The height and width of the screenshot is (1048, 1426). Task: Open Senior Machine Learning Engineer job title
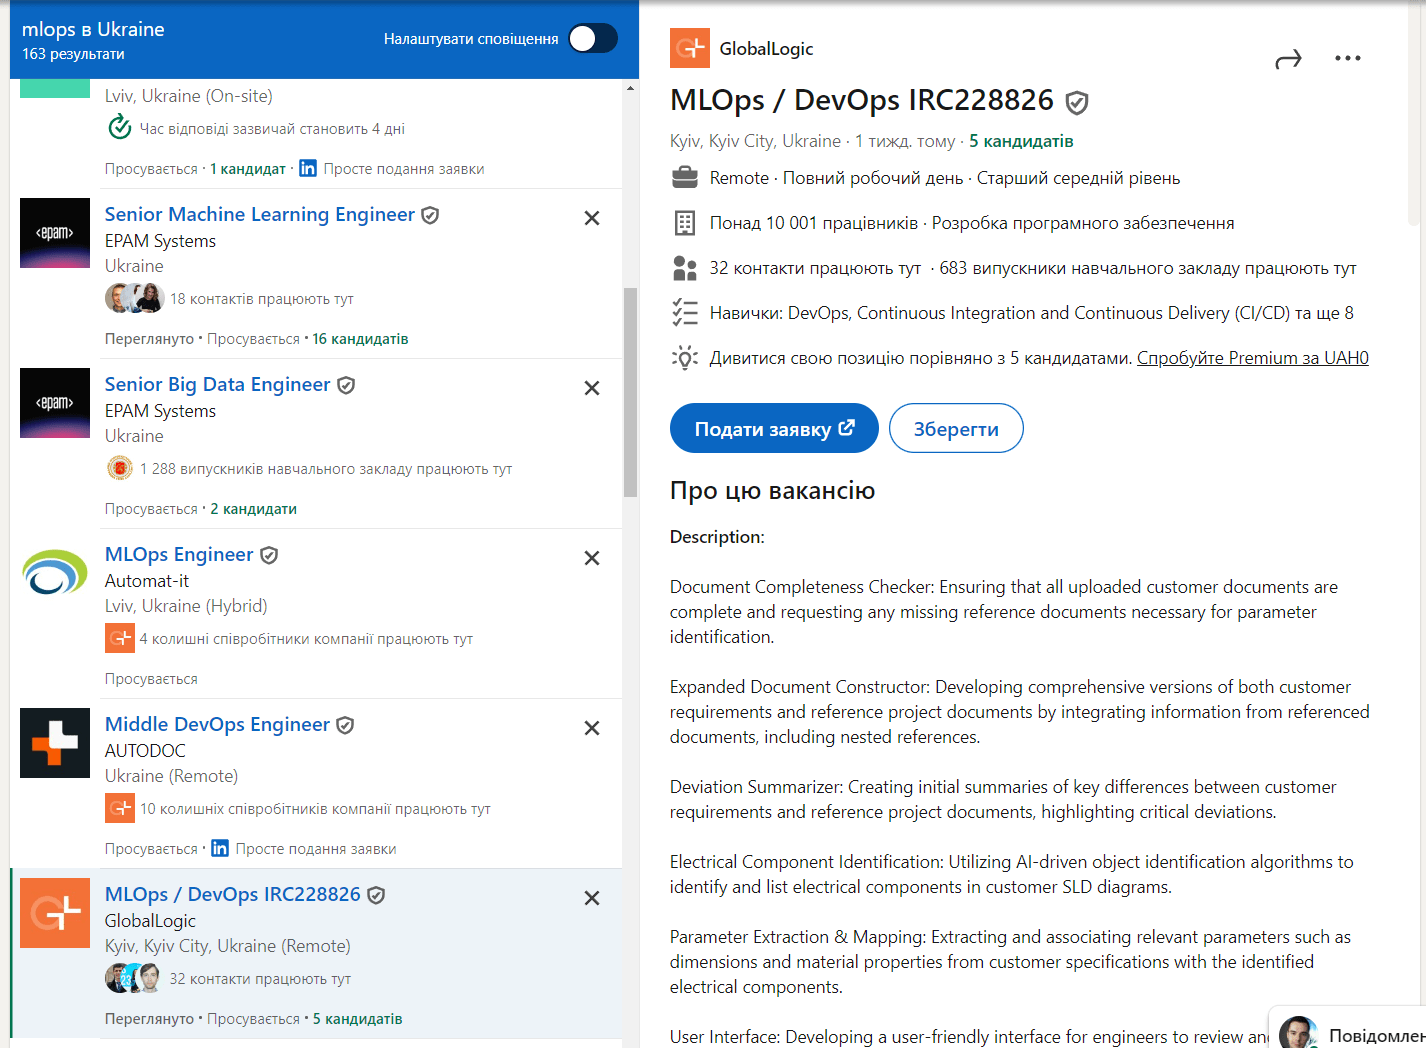259,214
